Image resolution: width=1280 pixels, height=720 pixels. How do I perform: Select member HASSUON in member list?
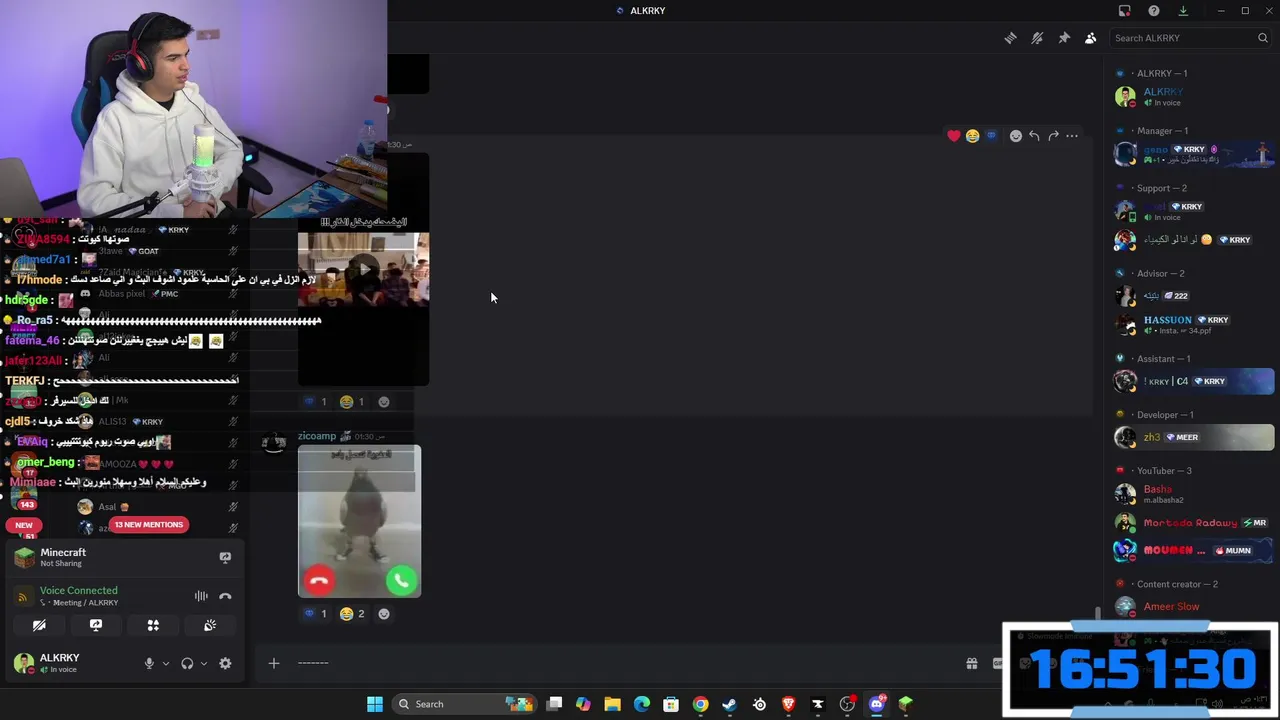[1192, 325]
